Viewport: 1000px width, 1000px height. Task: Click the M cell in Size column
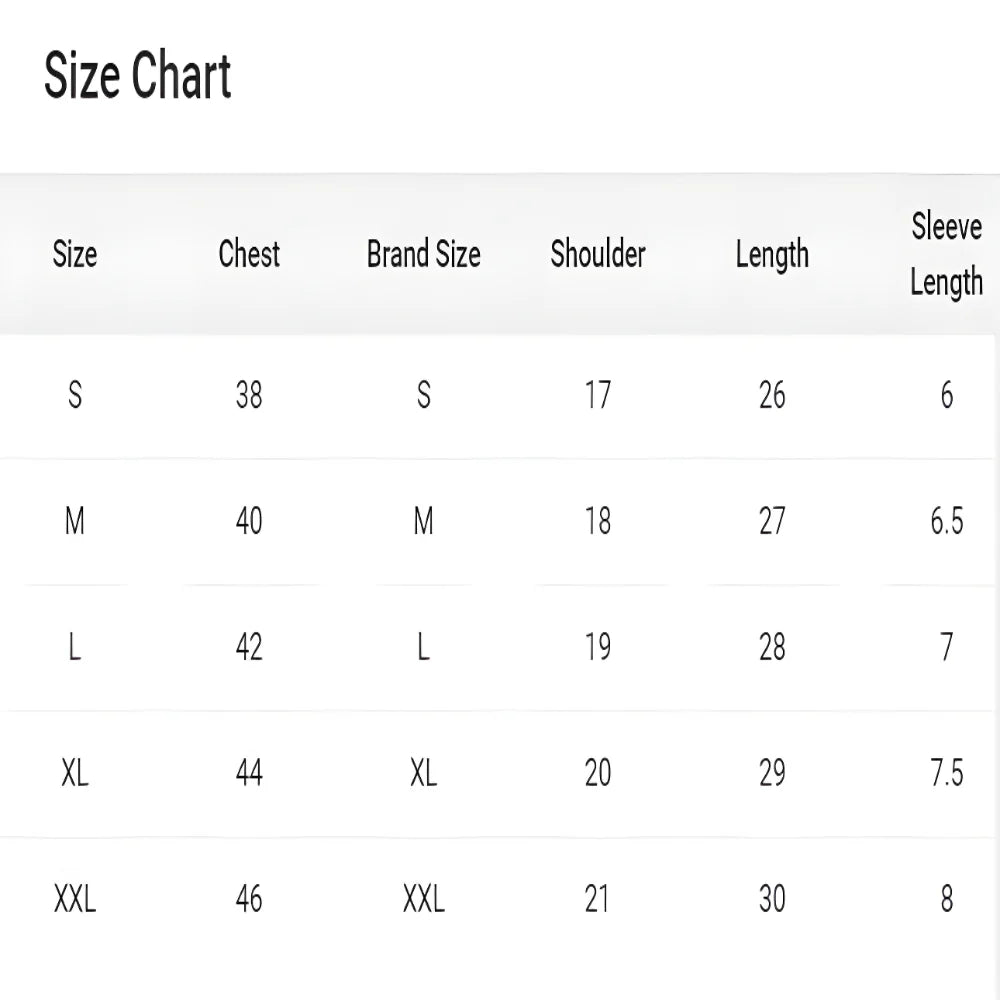pyautogui.click(x=75, y=522)
